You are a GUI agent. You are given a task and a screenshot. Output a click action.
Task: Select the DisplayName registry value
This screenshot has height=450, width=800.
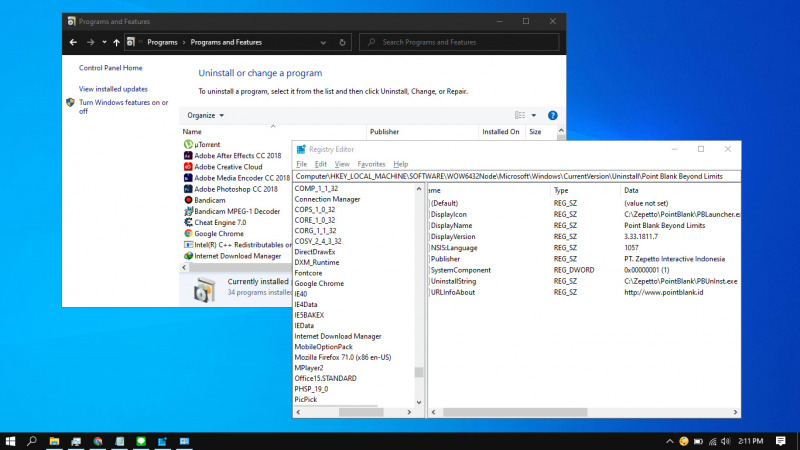(x=451, y=226)
